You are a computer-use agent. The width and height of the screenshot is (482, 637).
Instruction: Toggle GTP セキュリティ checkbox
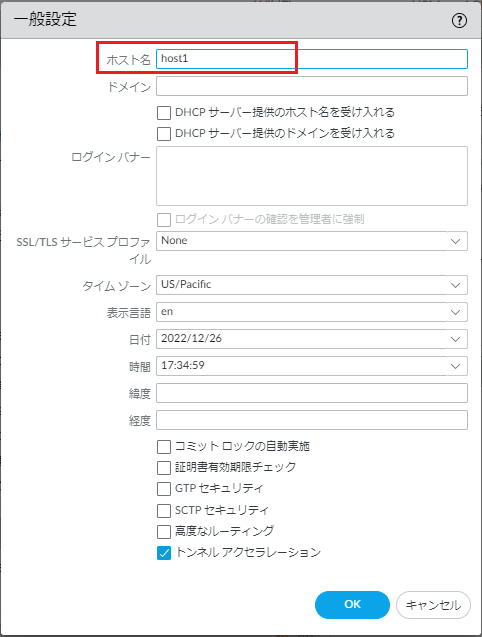click(x=164, y=489)
